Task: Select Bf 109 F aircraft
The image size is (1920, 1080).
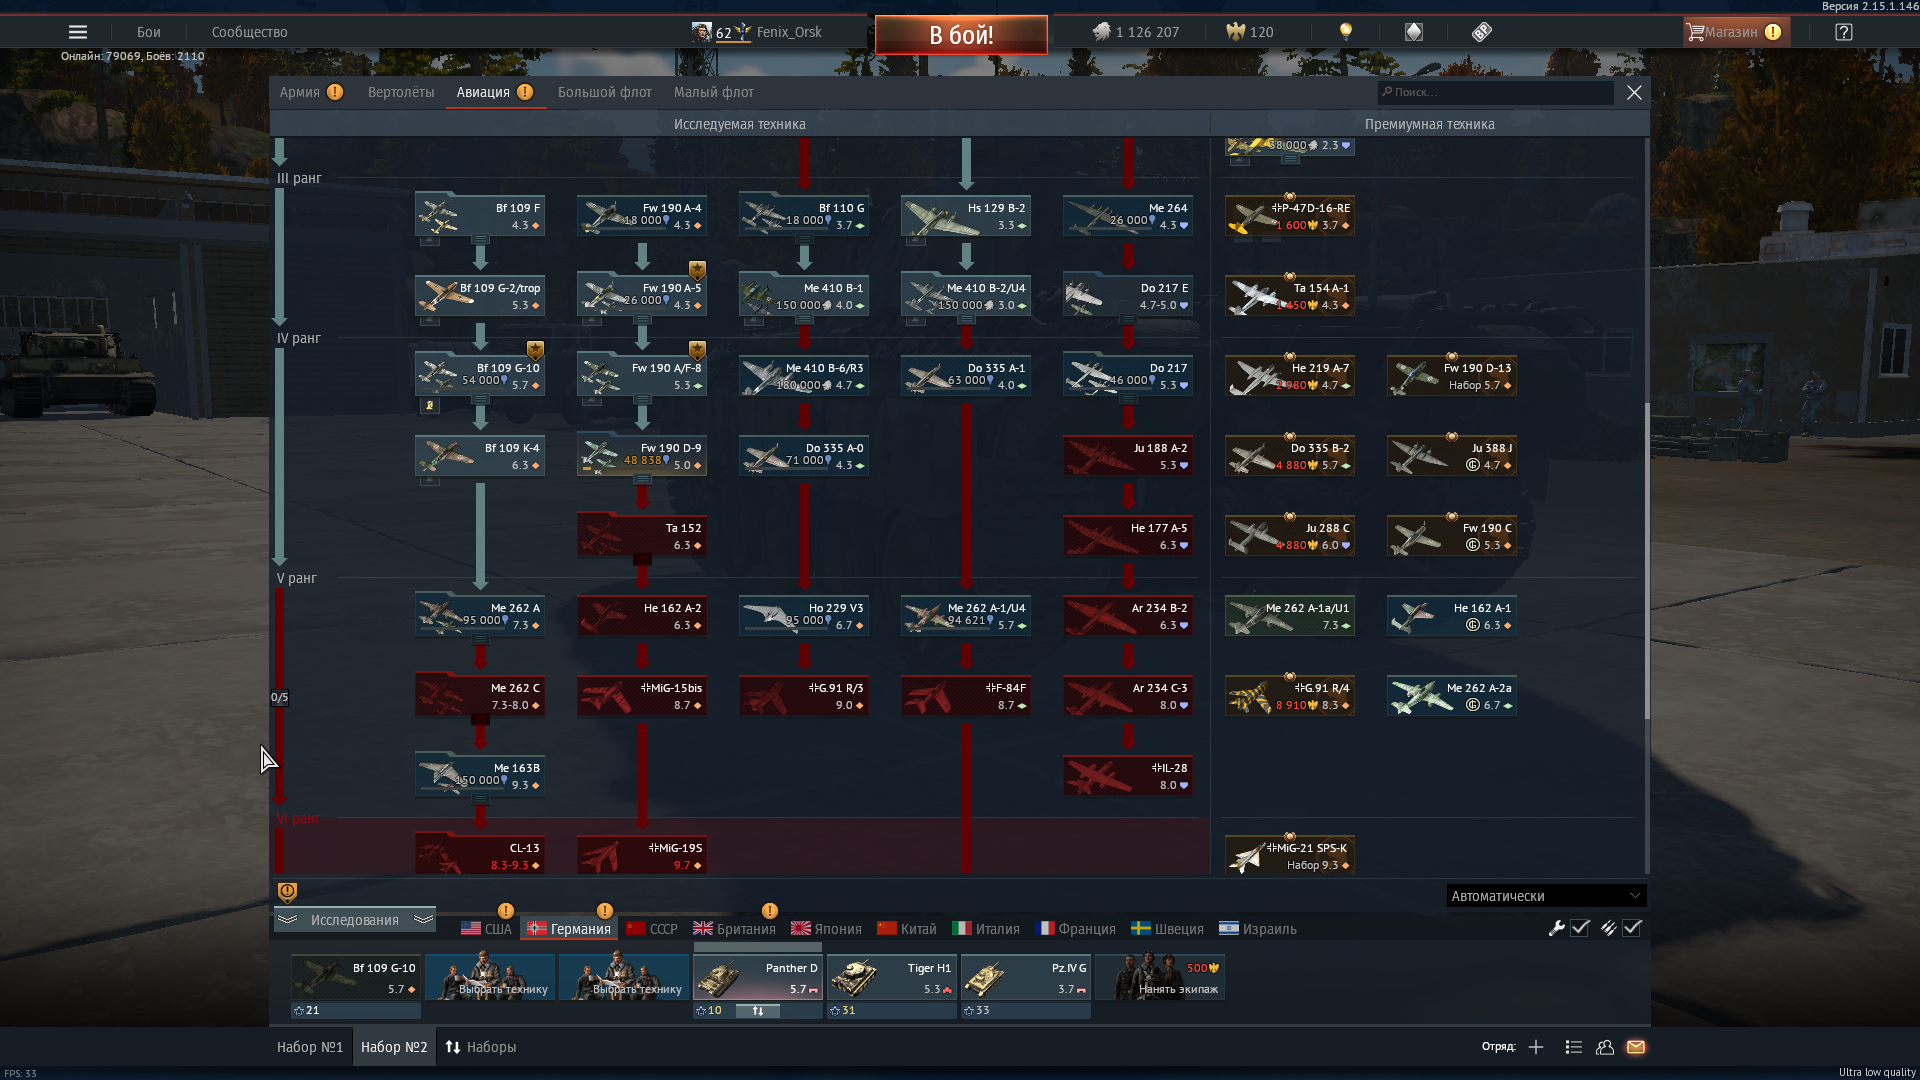Action: click(x=480, y=216)
